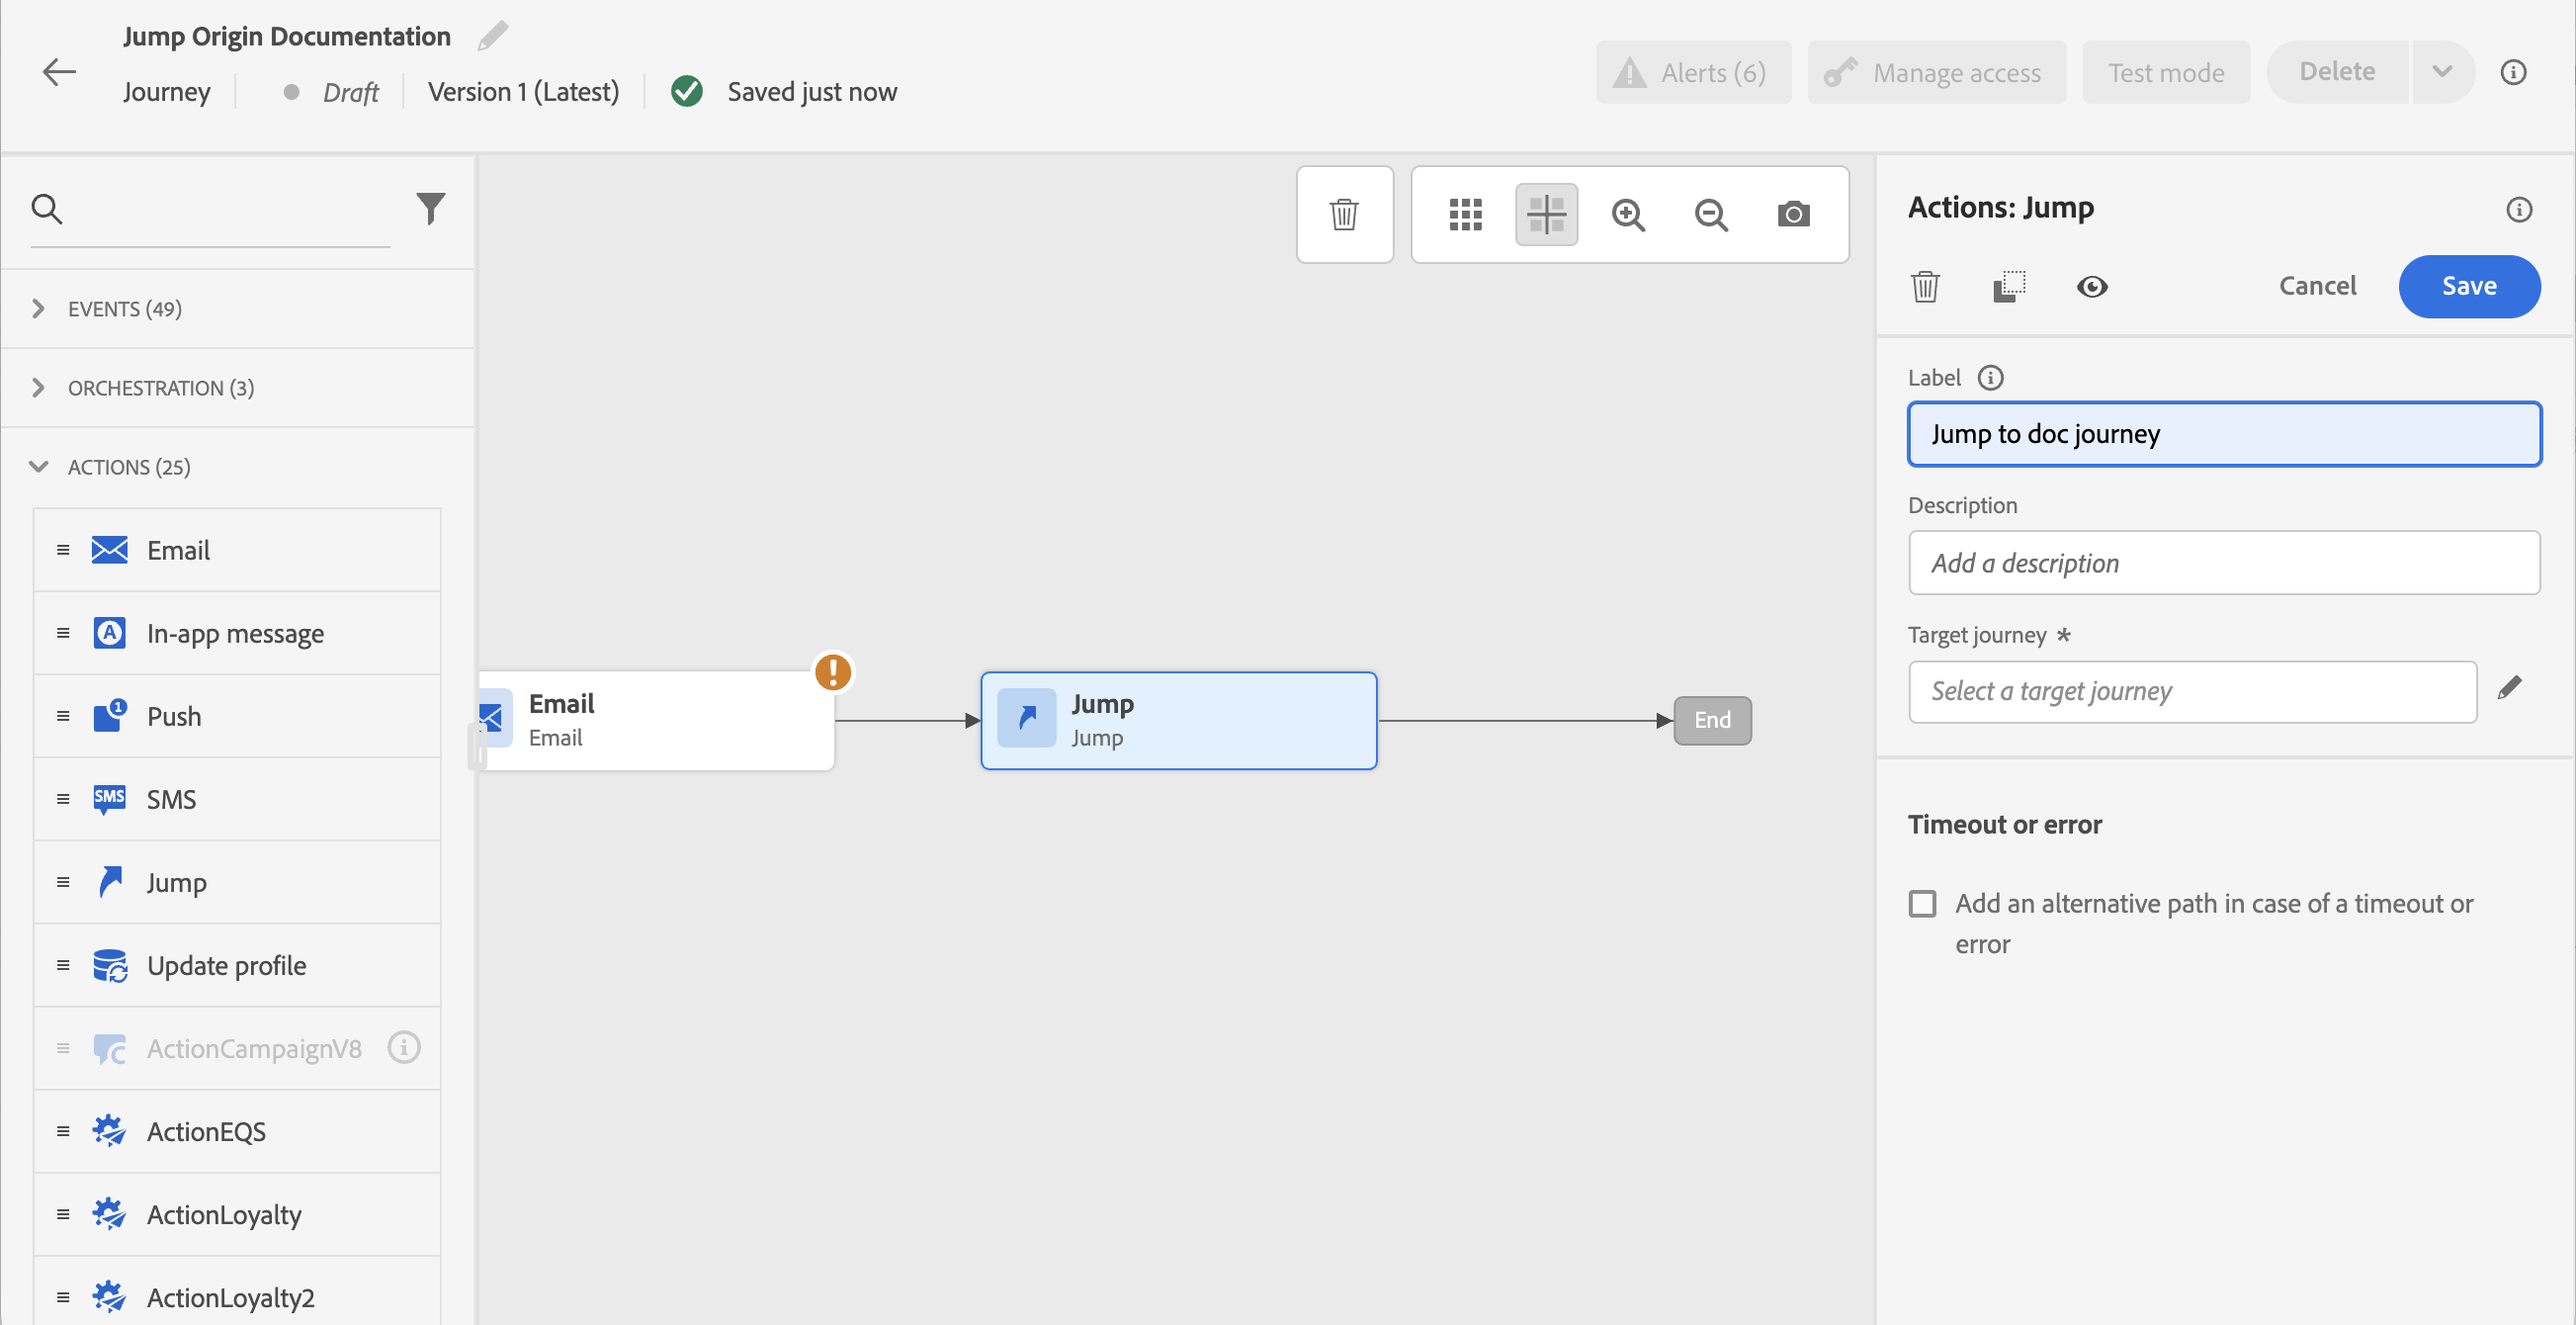Click the Add a description field
Screen dimensions: 2576x1325
[2223, 563]
